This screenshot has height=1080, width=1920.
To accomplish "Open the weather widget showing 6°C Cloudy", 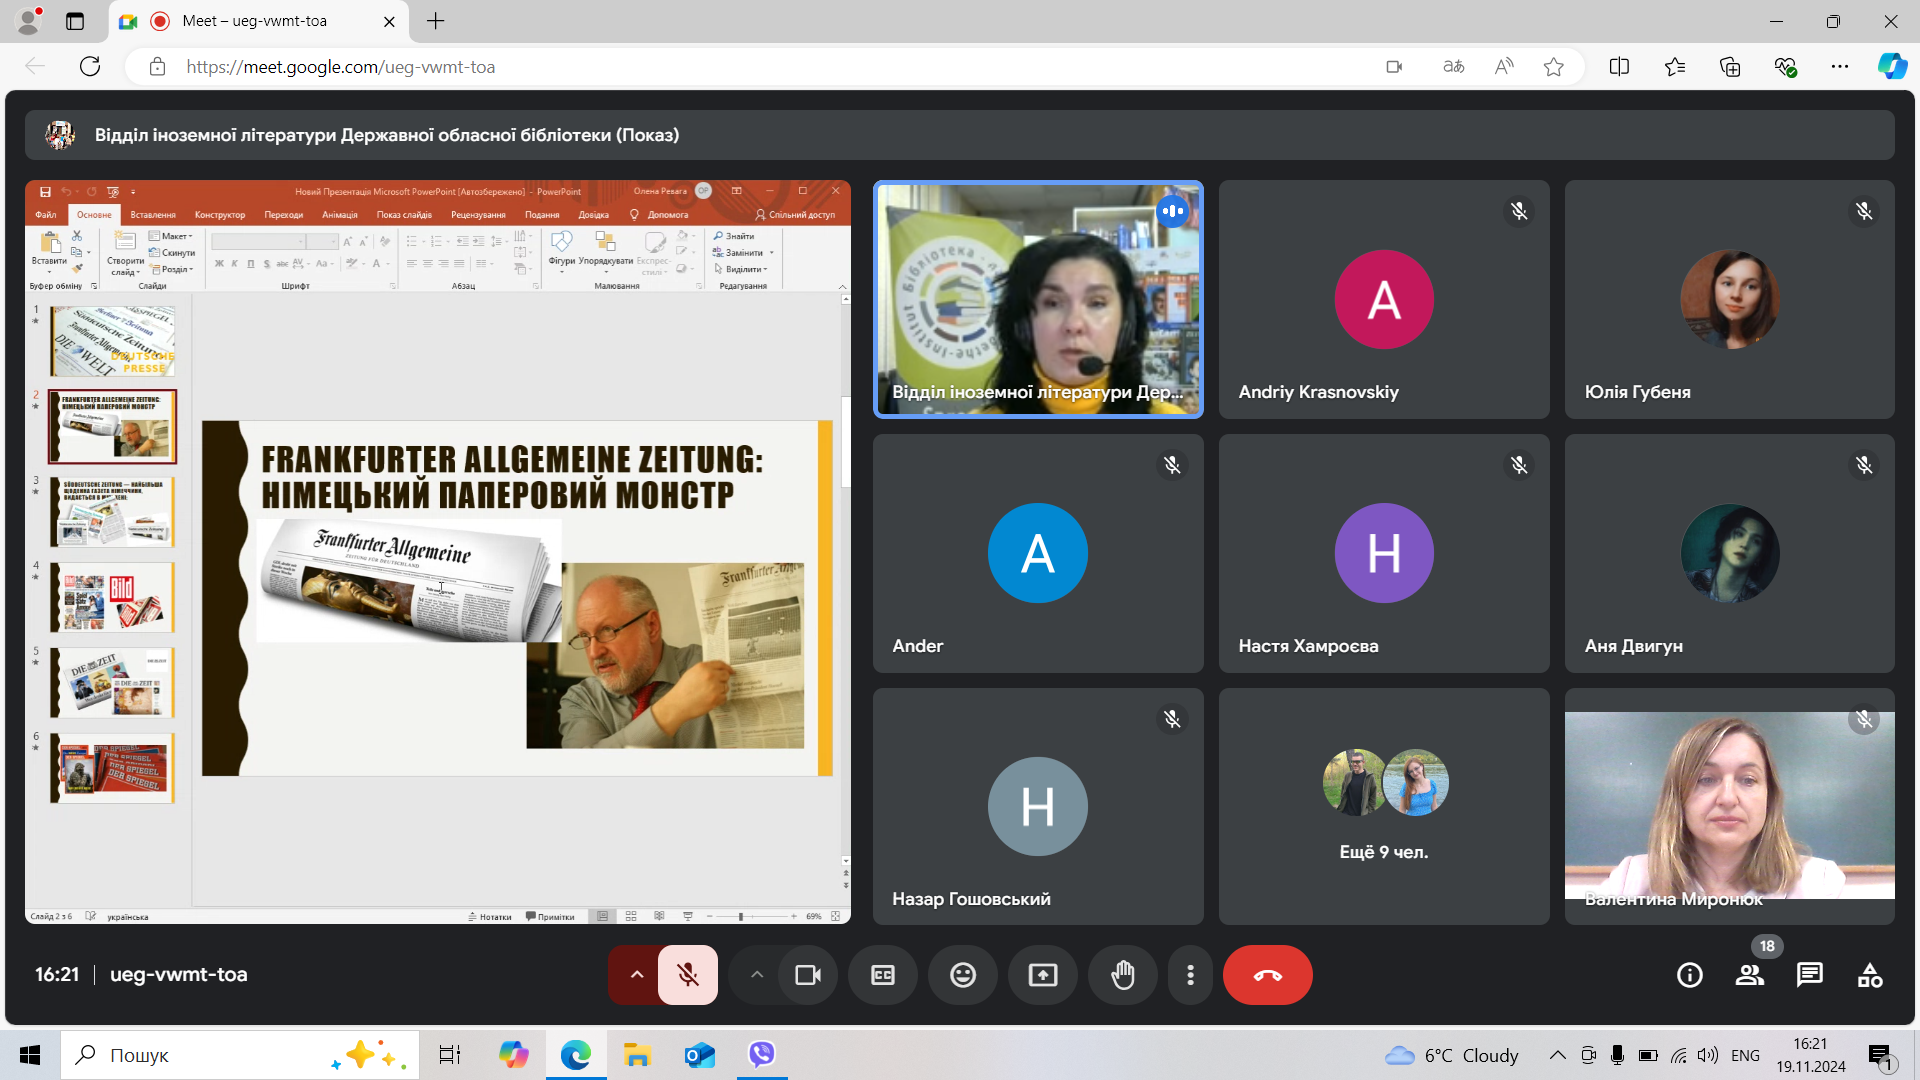I will click(x=1451, y=1055).
